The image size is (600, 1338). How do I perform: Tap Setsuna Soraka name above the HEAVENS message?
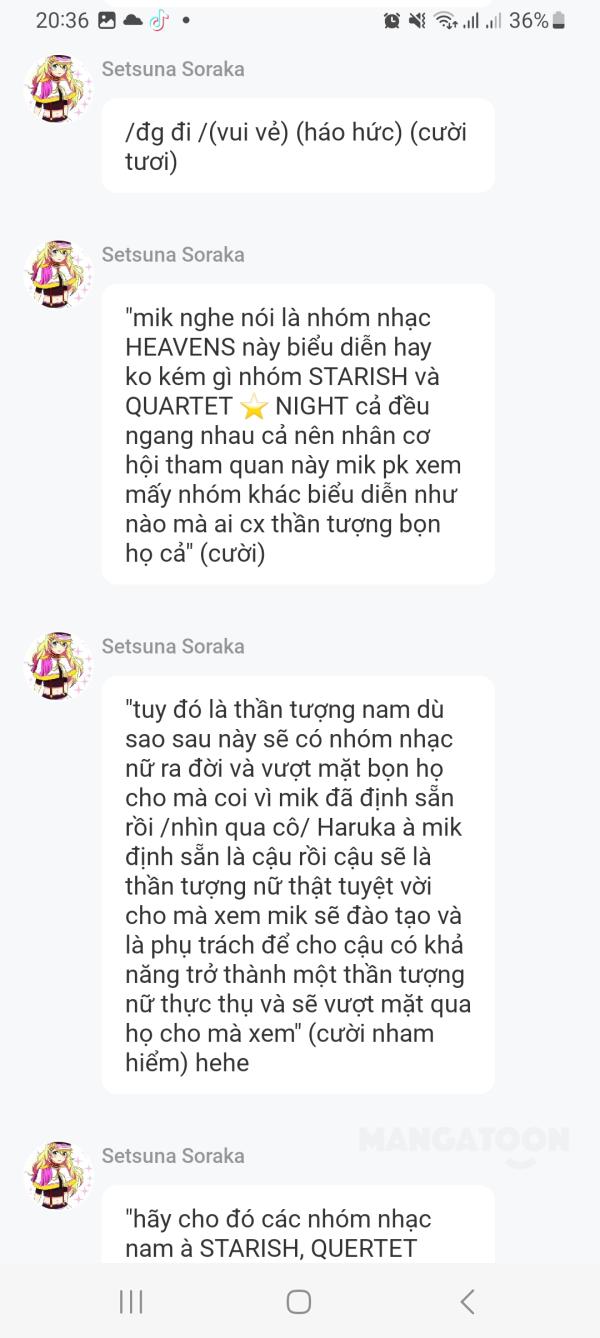[173, 255]
